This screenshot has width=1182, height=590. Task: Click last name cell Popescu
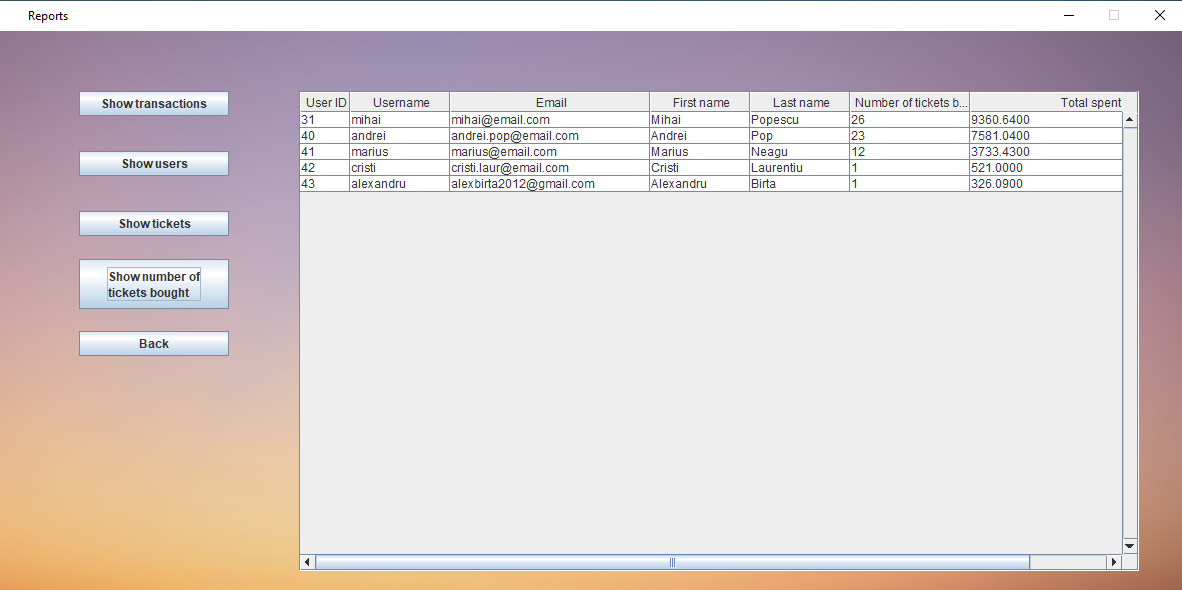(800, 120)
